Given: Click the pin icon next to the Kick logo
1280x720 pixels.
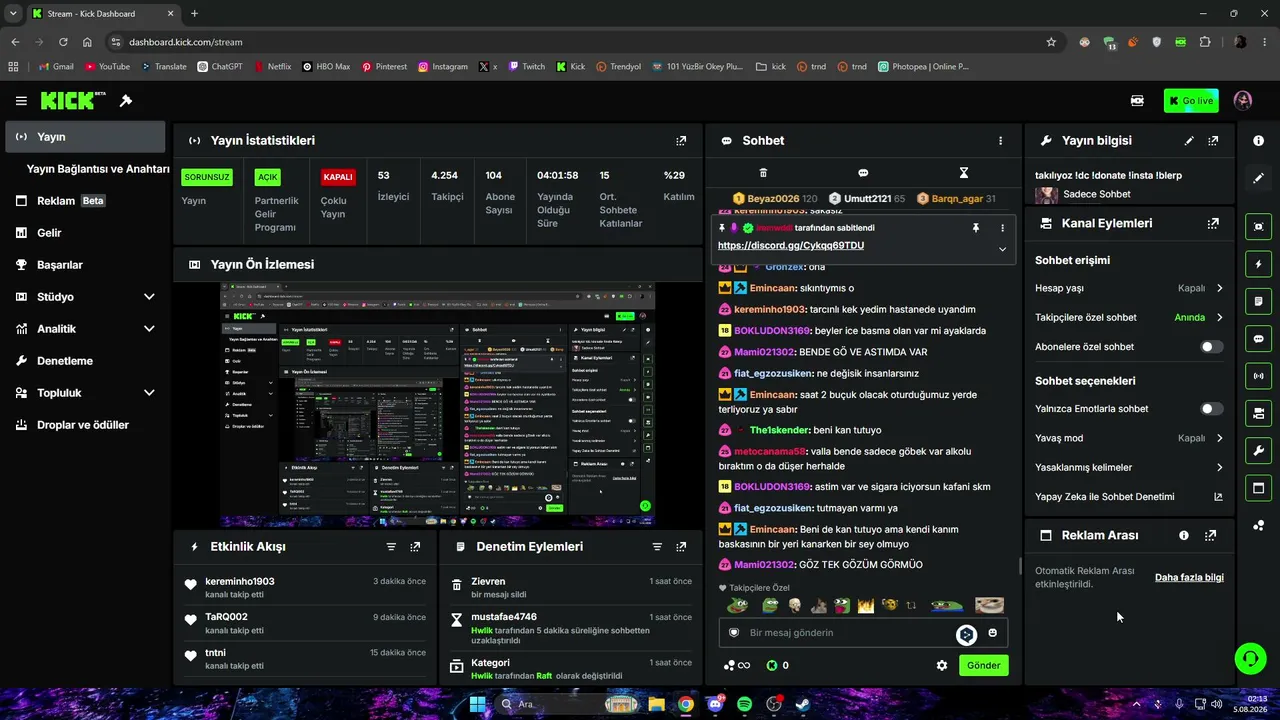Looking at the screenshot, I should (126, 101).
